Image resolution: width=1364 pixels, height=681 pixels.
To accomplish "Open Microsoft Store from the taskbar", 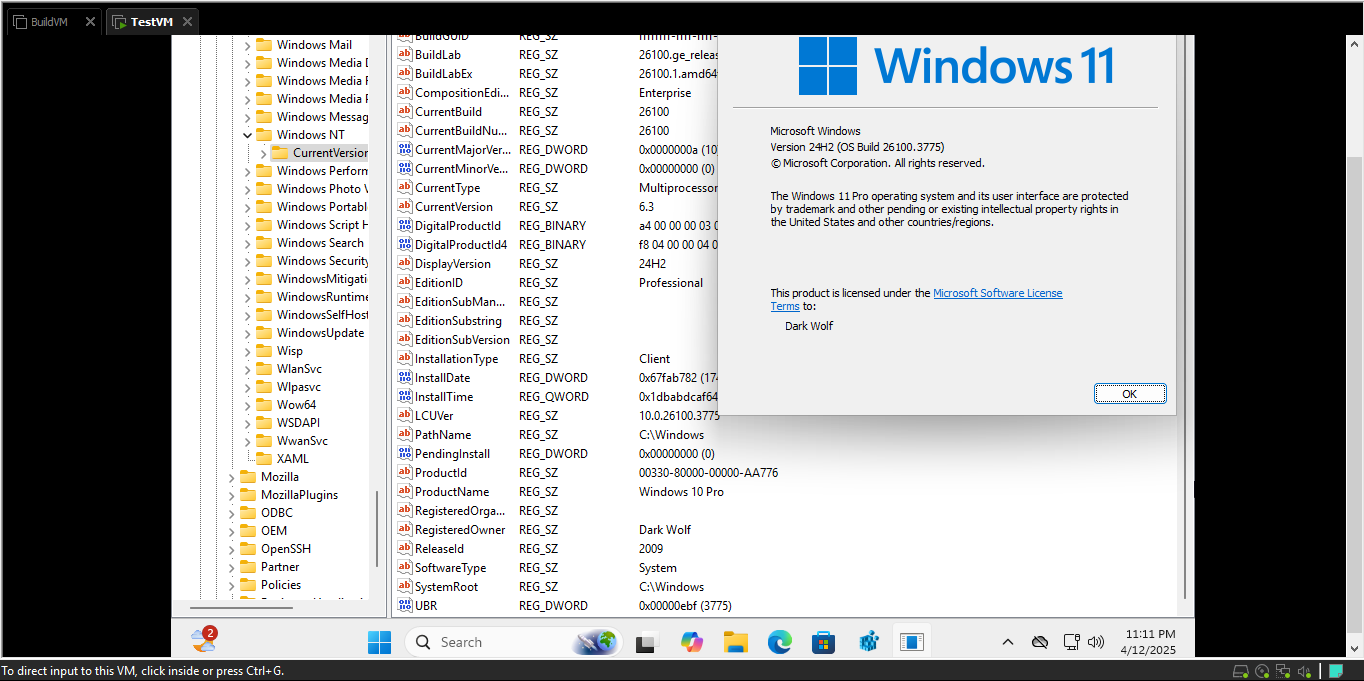I will (823, 643).
